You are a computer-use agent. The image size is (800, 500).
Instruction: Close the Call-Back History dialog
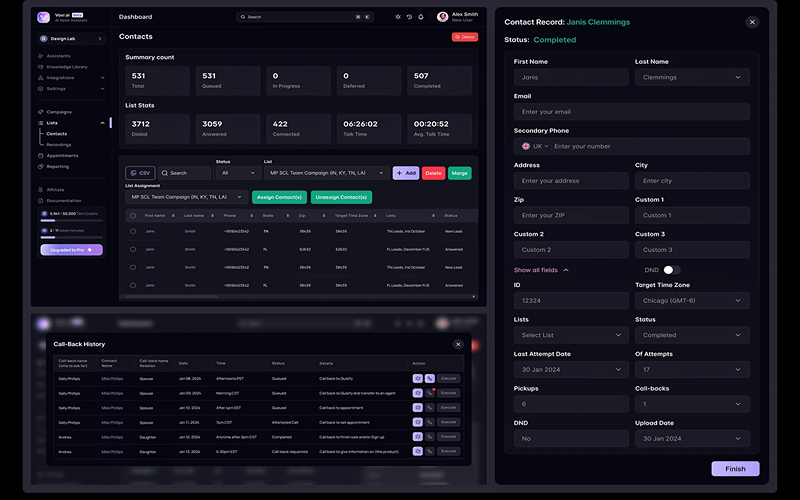(x=458, y=344)
